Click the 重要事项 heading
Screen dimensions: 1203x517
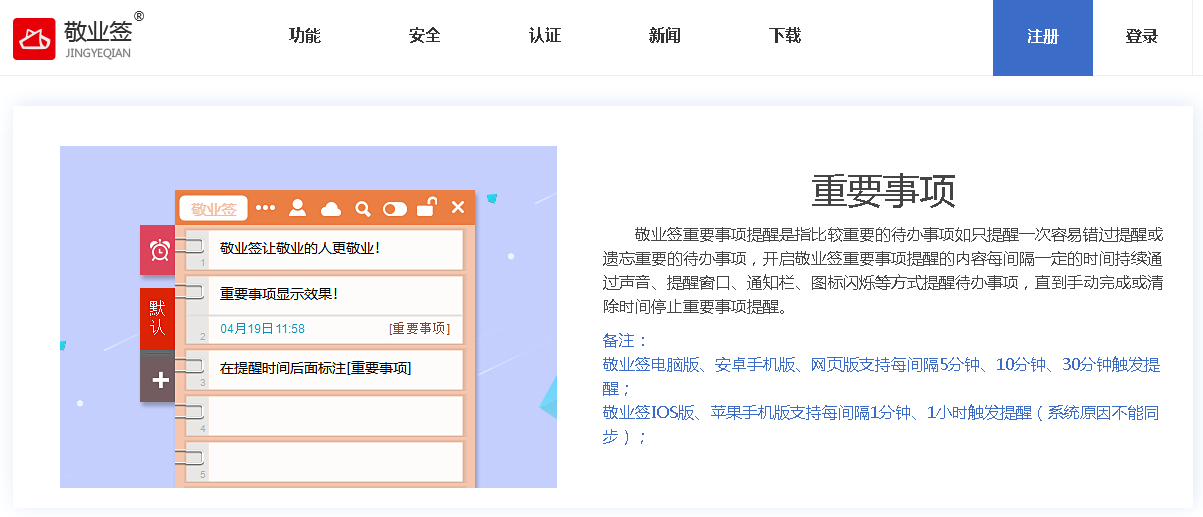coord(884,190)
